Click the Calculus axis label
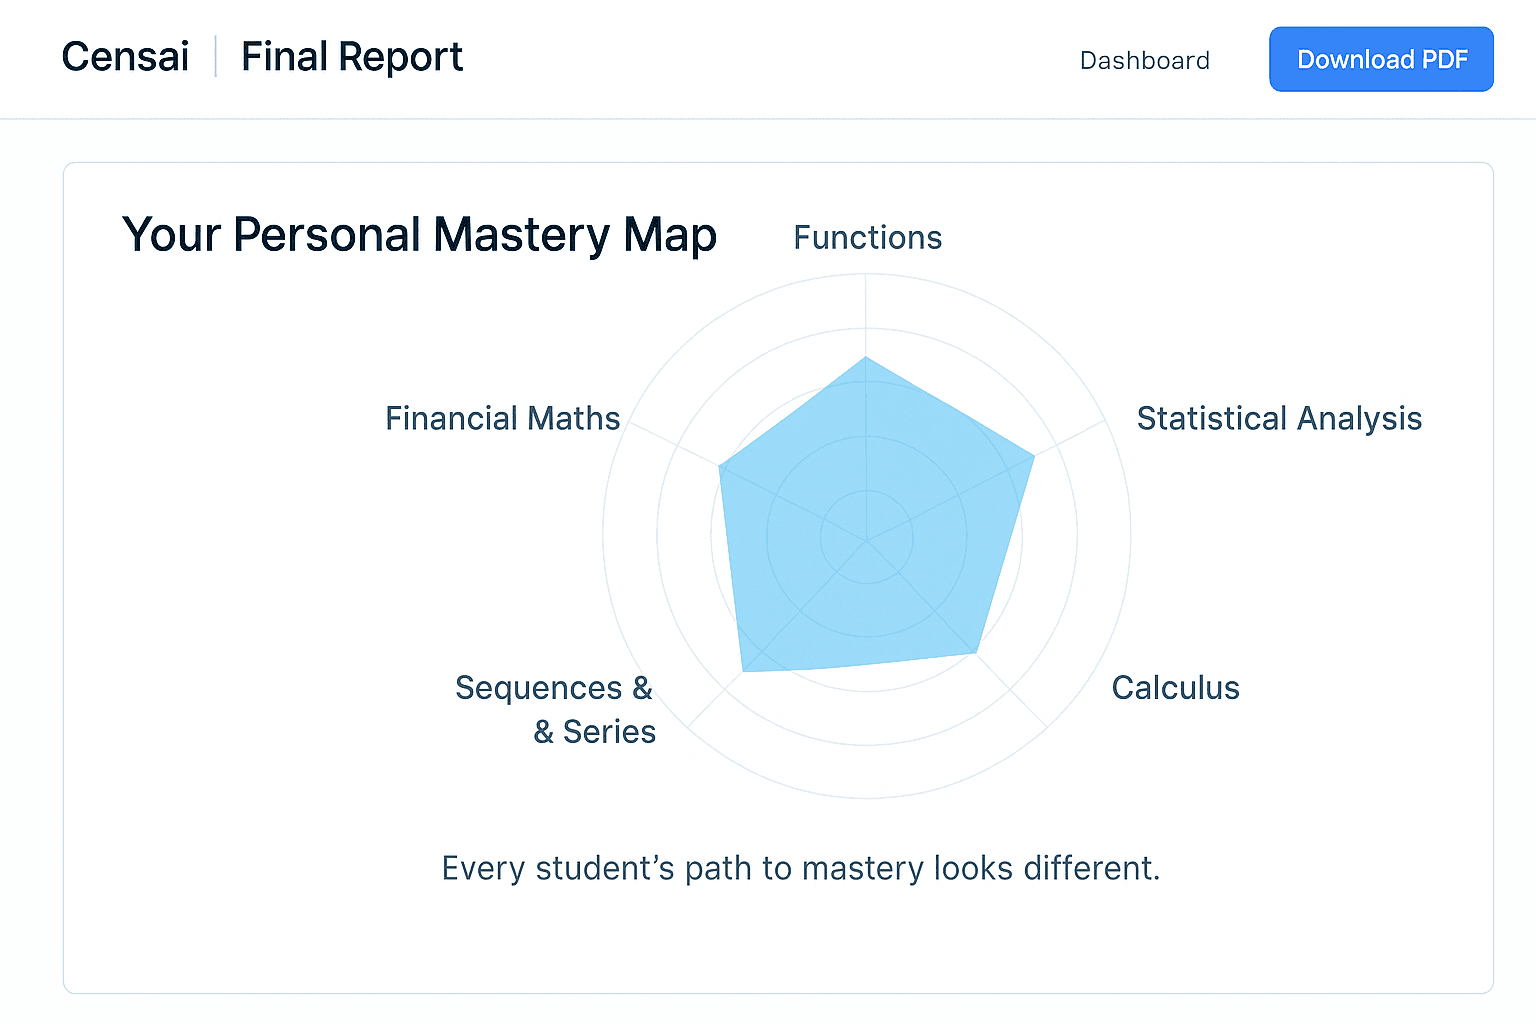This screenshot has height=1024, width=1536. coord(1175,688)
